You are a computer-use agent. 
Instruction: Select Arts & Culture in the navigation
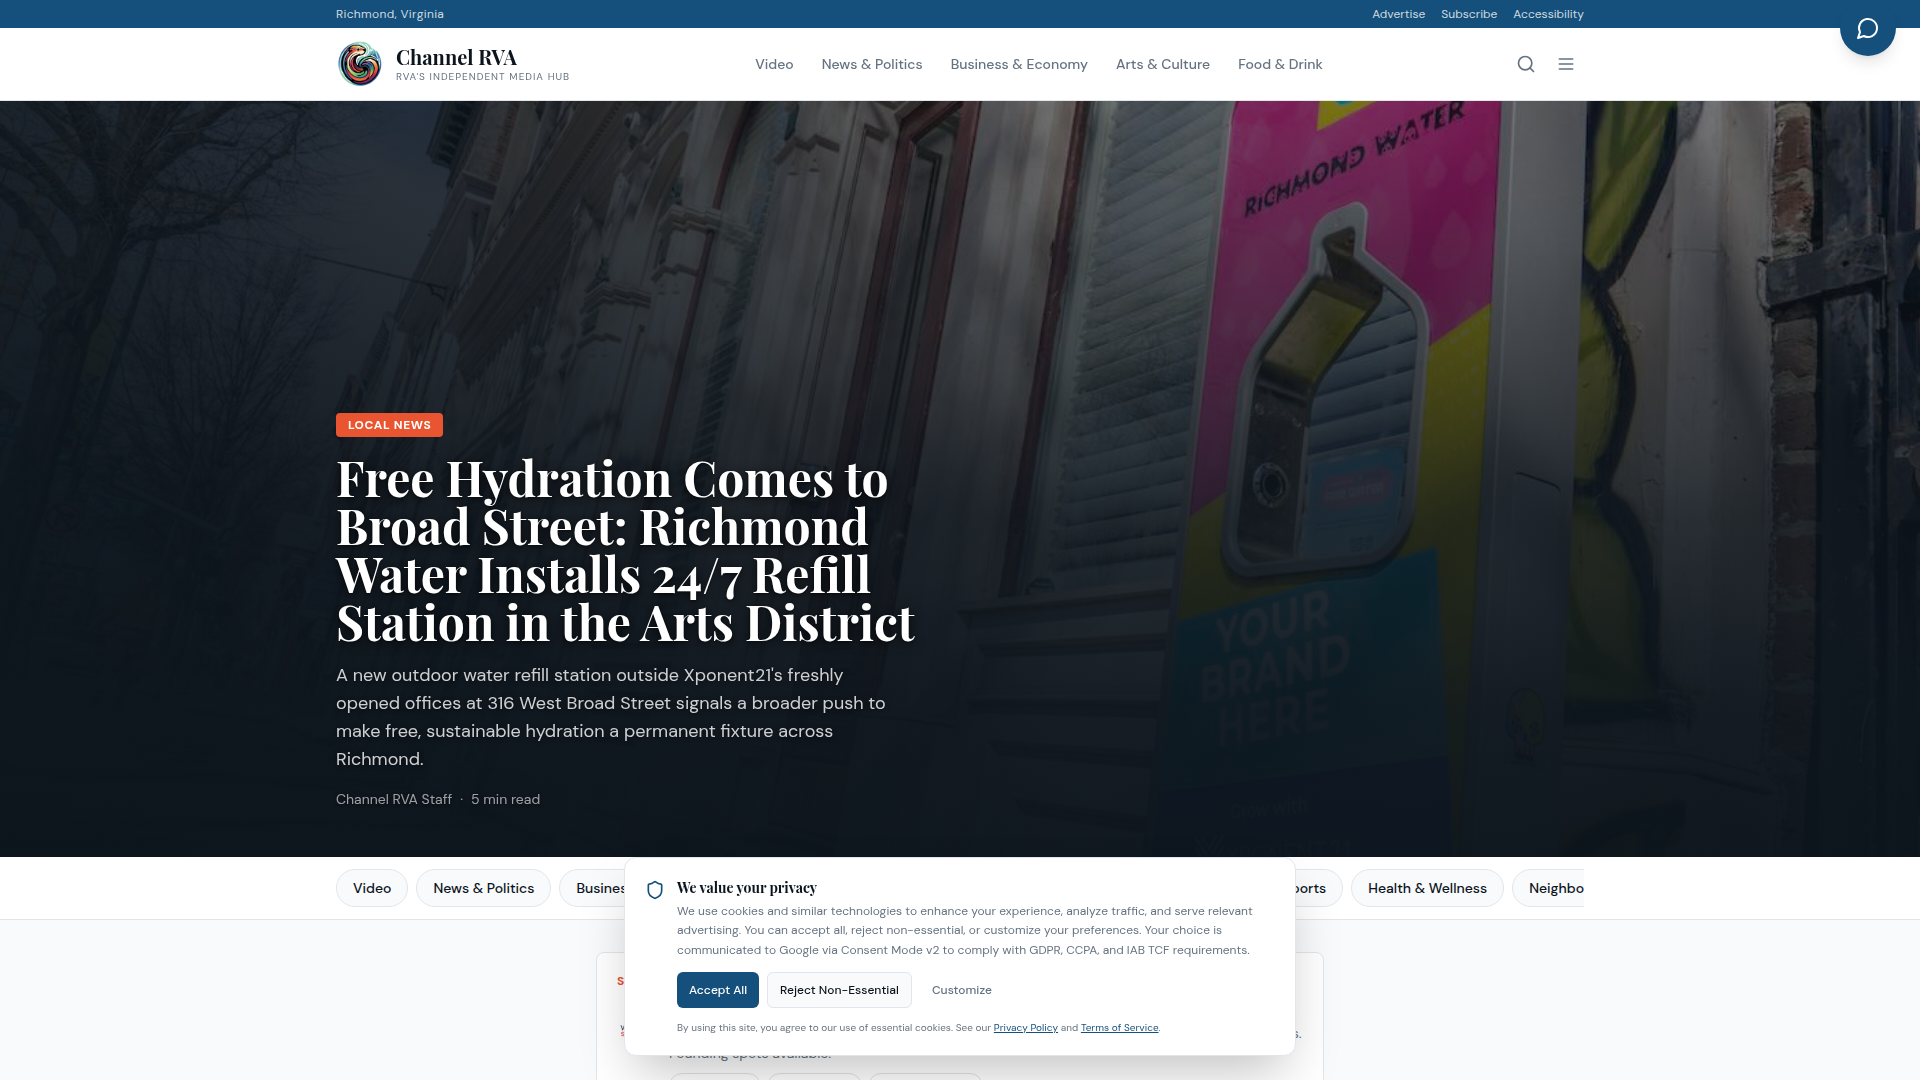tap(1163, 64)
